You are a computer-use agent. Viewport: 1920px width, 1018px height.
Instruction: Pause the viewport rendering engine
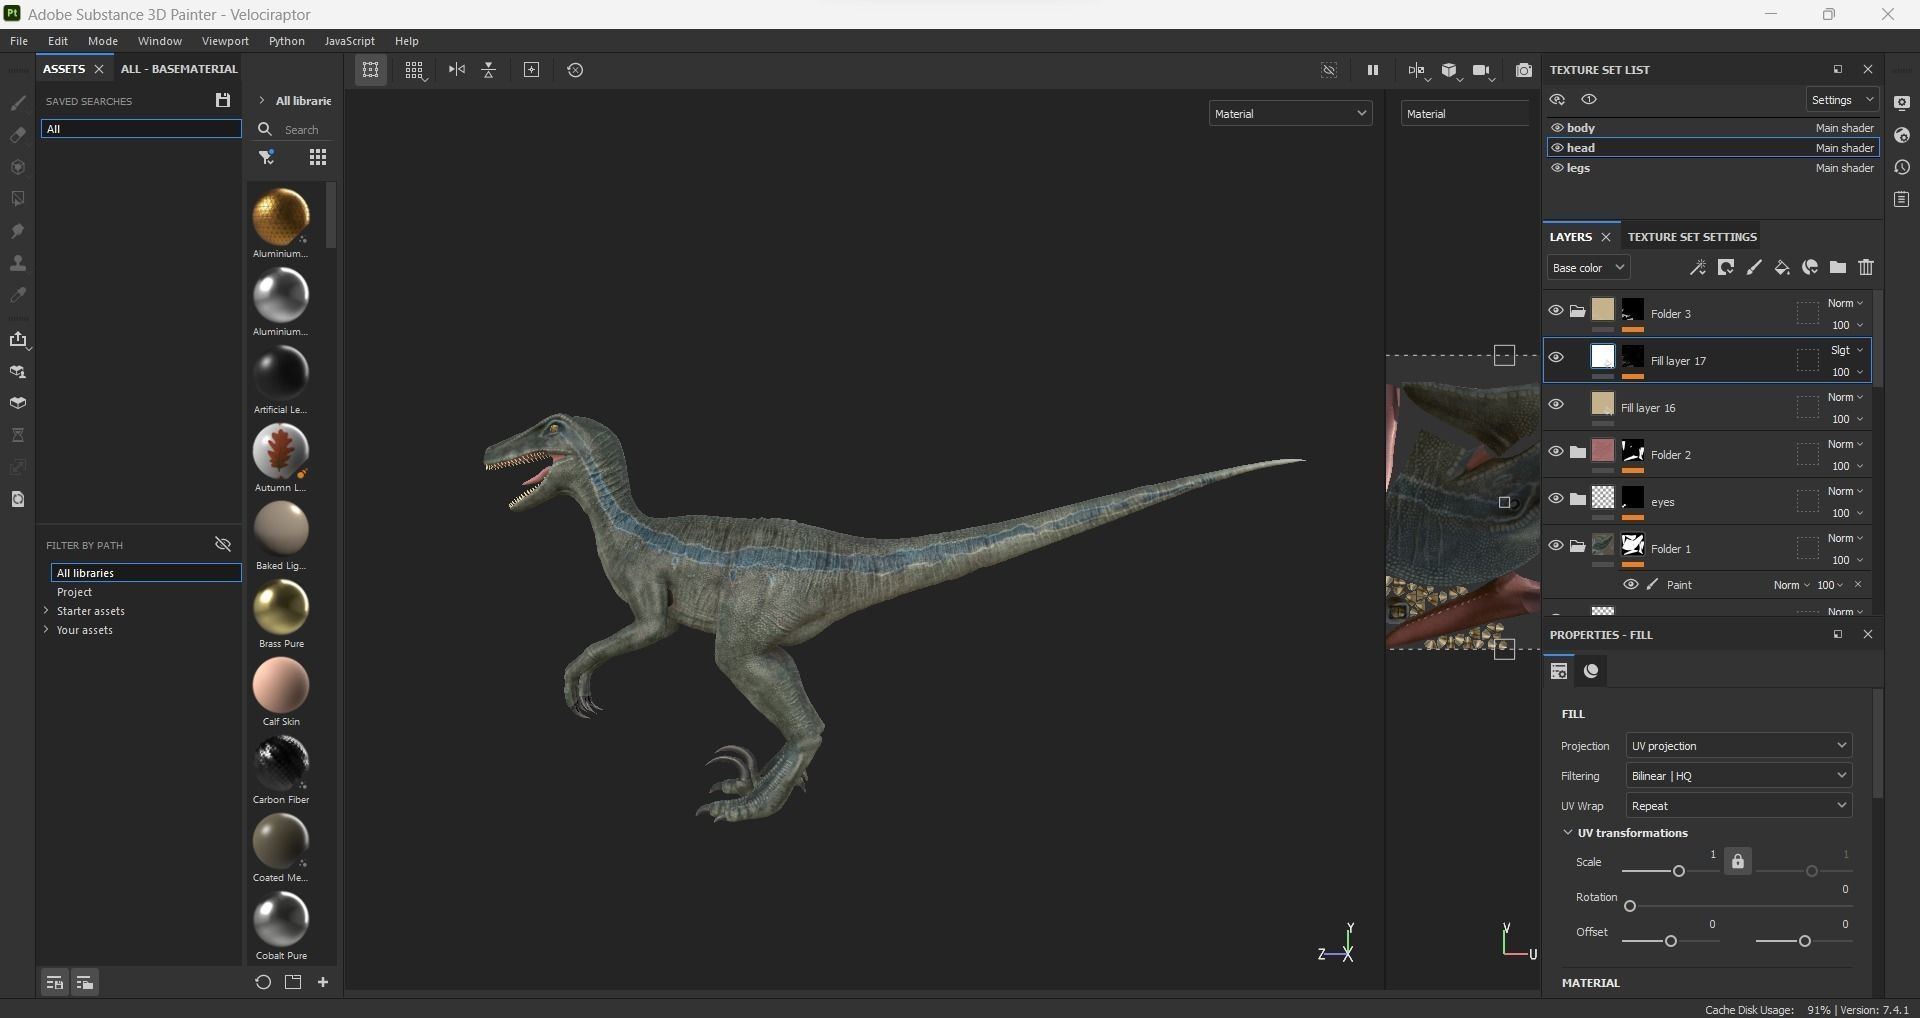pyautogui.click(x=1372, y=70)
